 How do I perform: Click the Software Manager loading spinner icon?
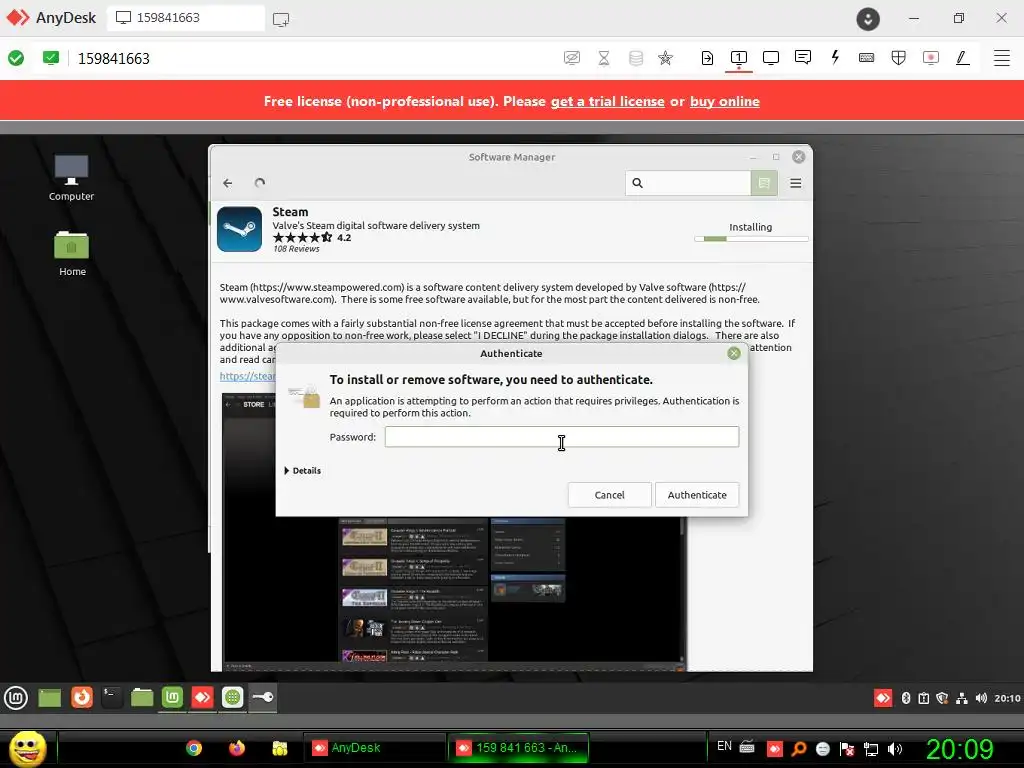(x=260, y=183)
